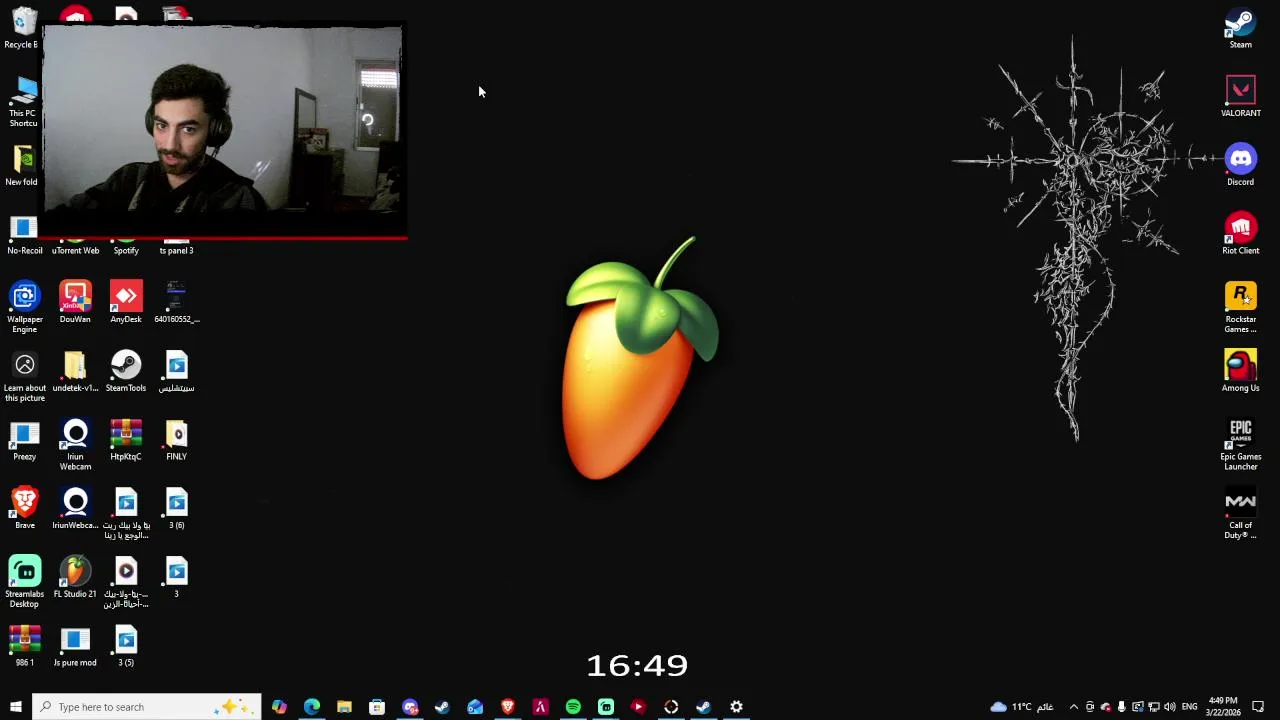This screenshot has width=1280, height=720.
Task: Select the This PC shortcut icon
Action: tap(23, 103)
